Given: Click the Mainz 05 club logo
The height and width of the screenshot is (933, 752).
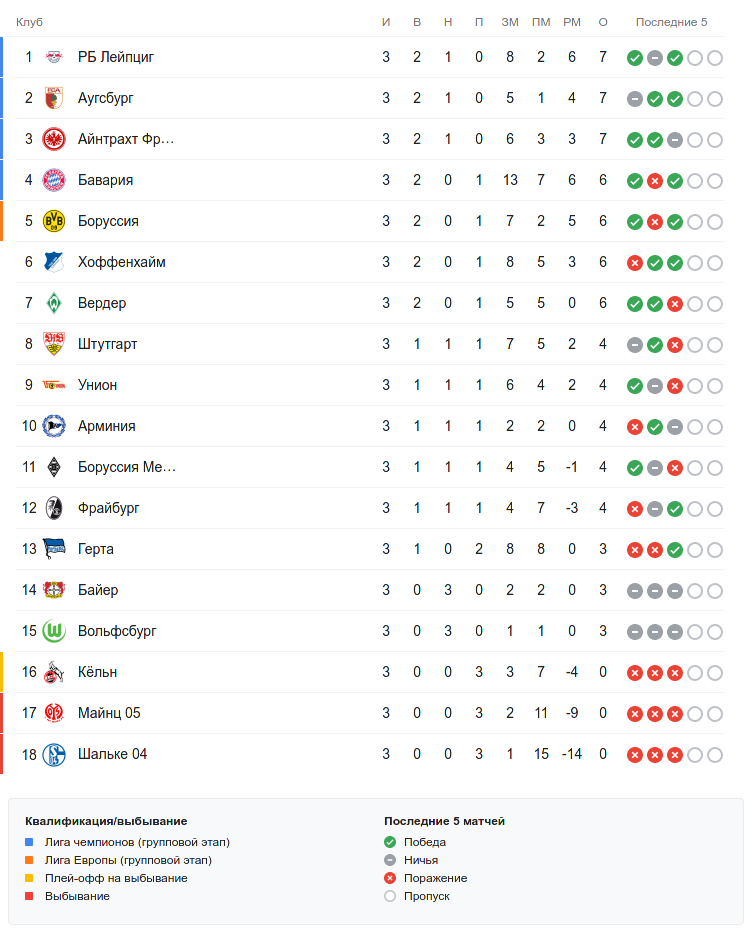Looking at the screenshot, I should coord(54,714).
